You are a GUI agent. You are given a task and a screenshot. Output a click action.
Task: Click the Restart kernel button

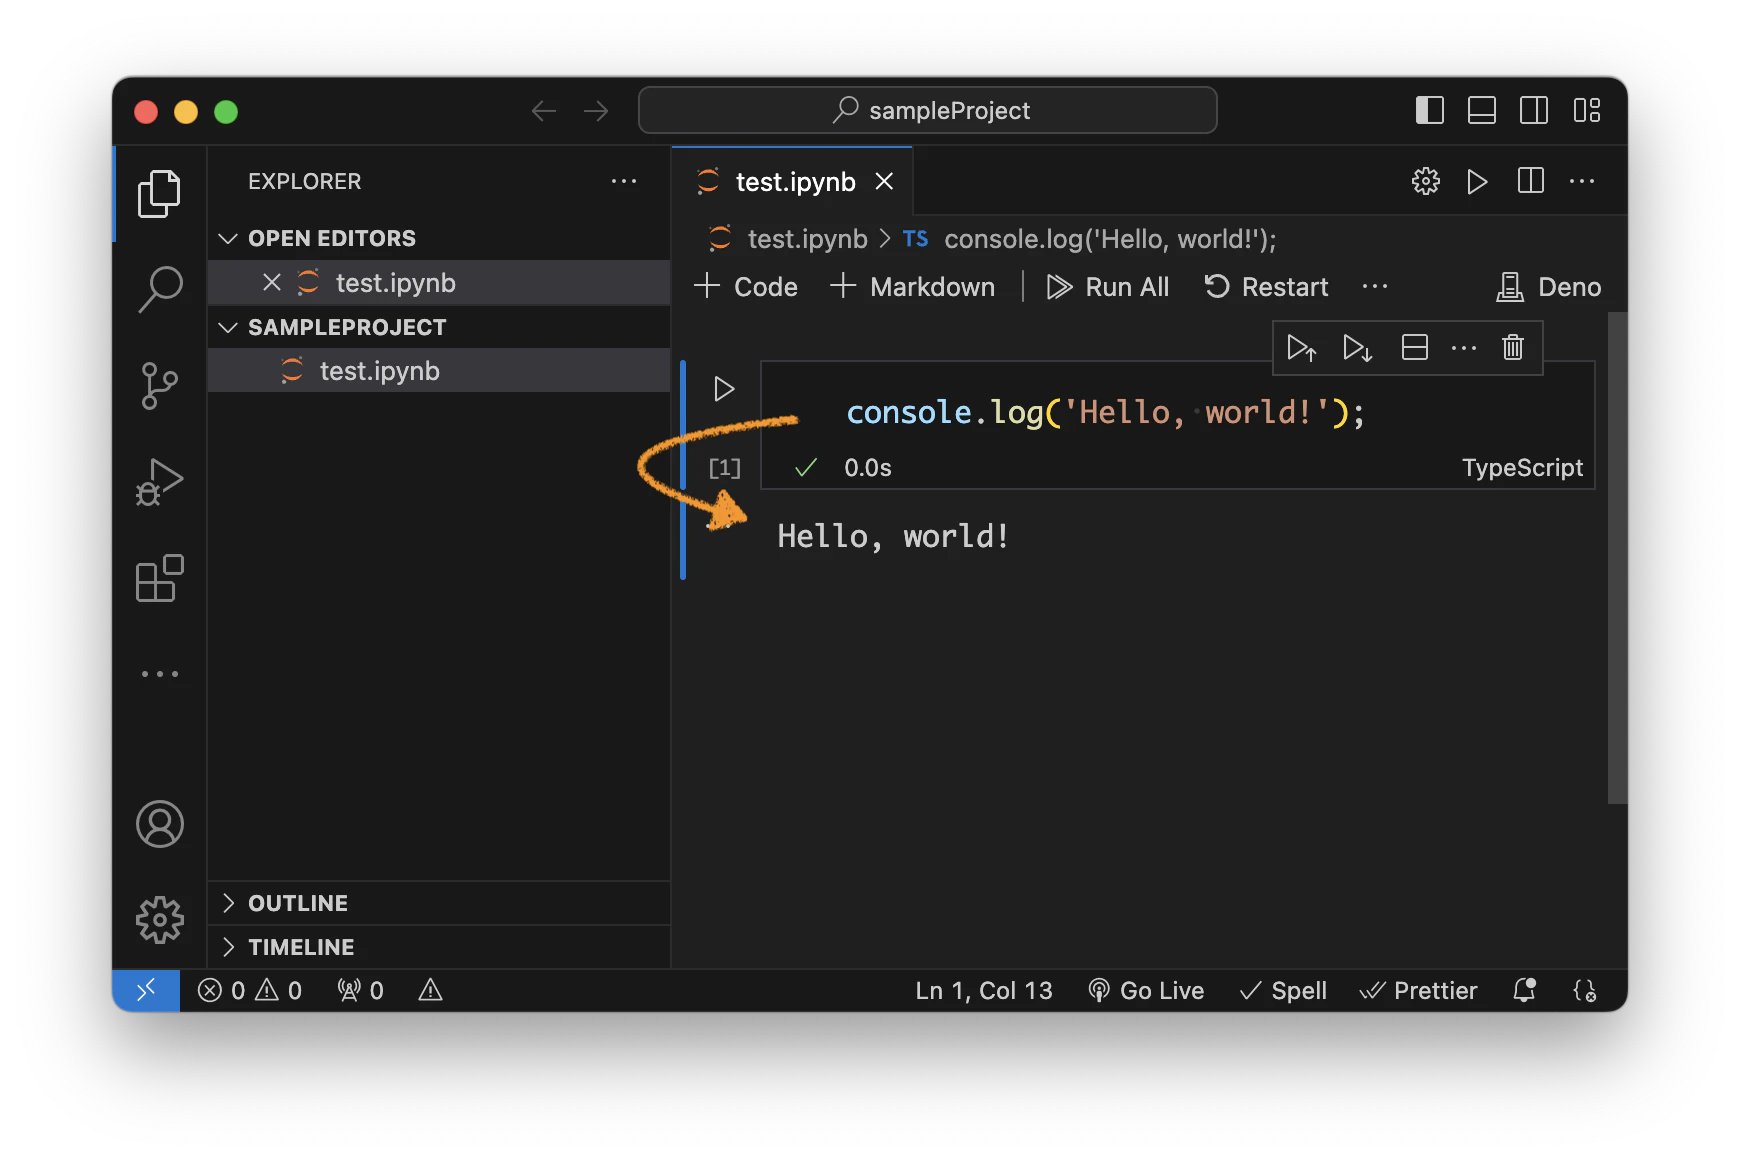tap(1266, 287)
